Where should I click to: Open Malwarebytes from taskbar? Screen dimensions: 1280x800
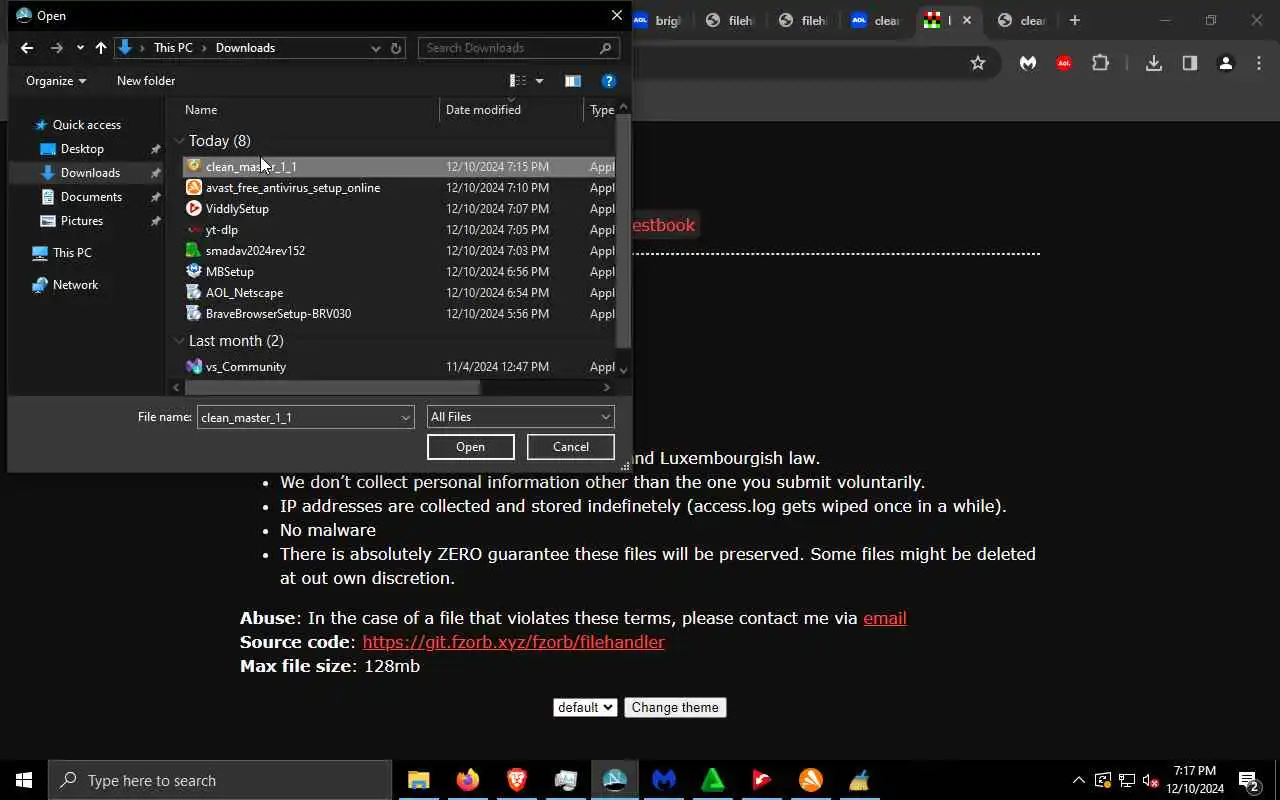pyautogui.click(x=664, y=780)
